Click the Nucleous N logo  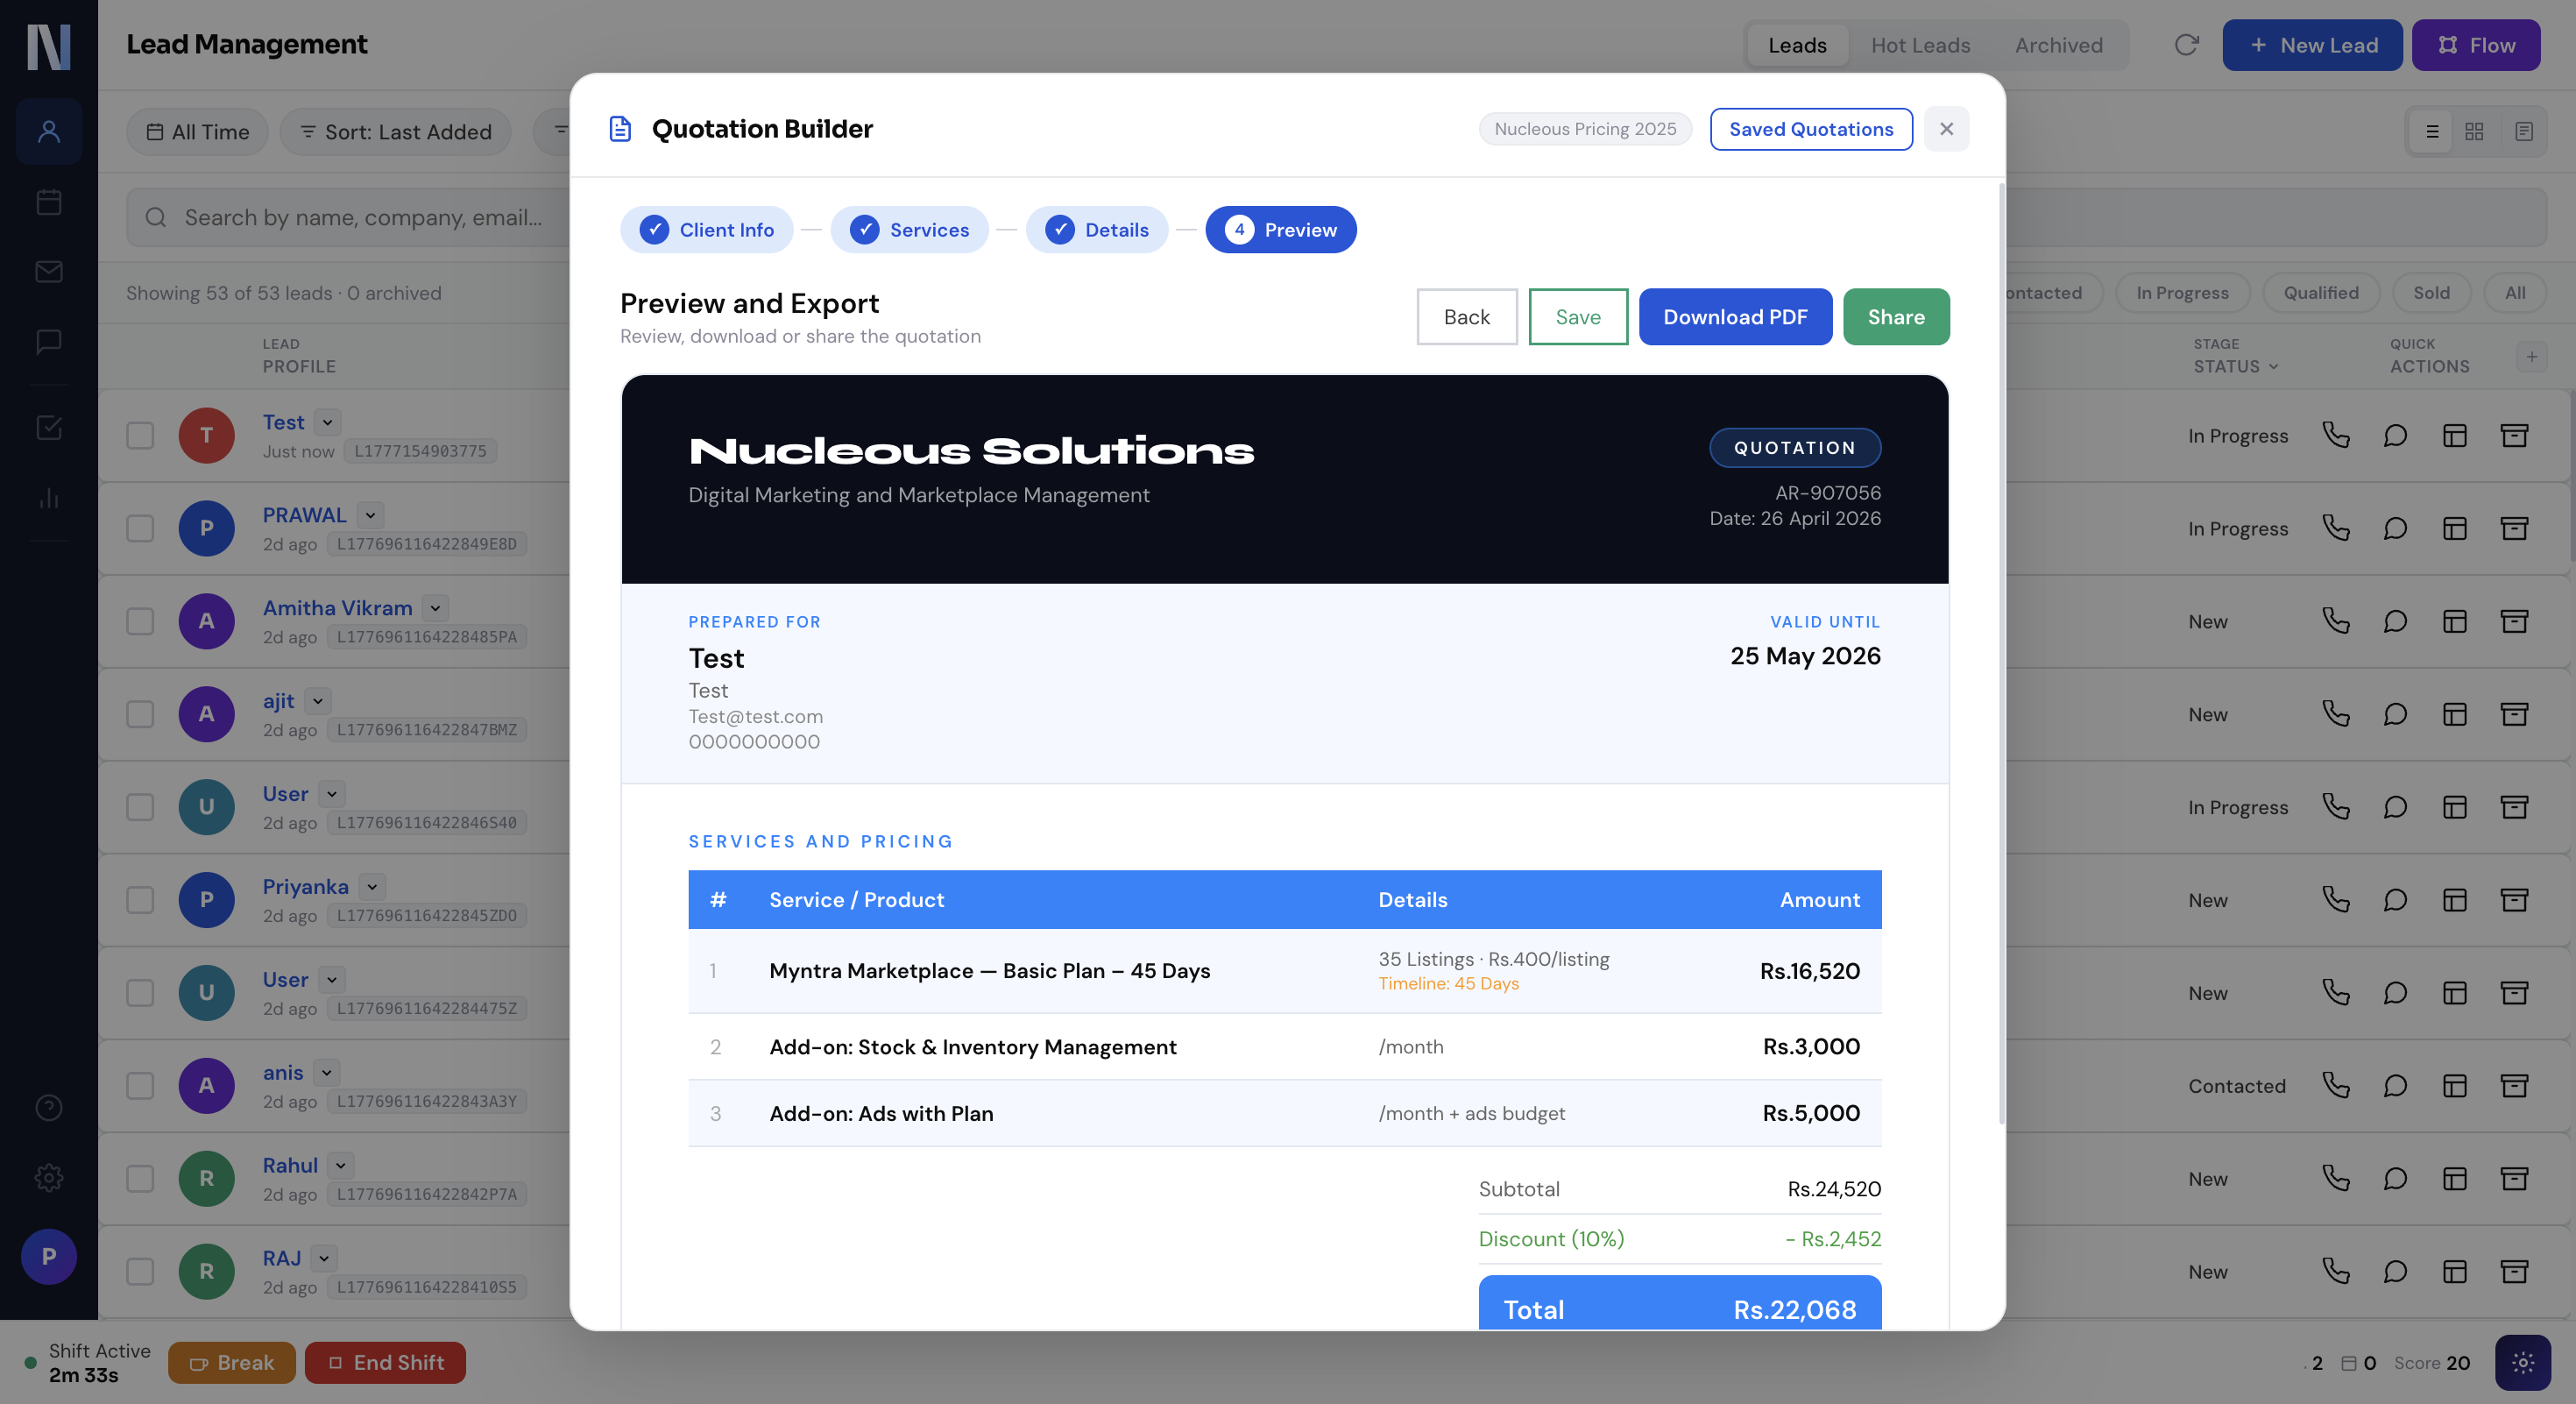[x=48, y=46]
